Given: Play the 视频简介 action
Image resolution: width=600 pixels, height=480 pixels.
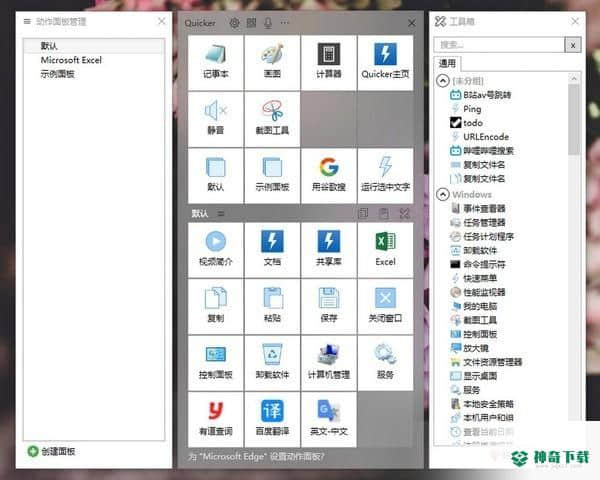Looking at the screenshot, I should (215, 250).
